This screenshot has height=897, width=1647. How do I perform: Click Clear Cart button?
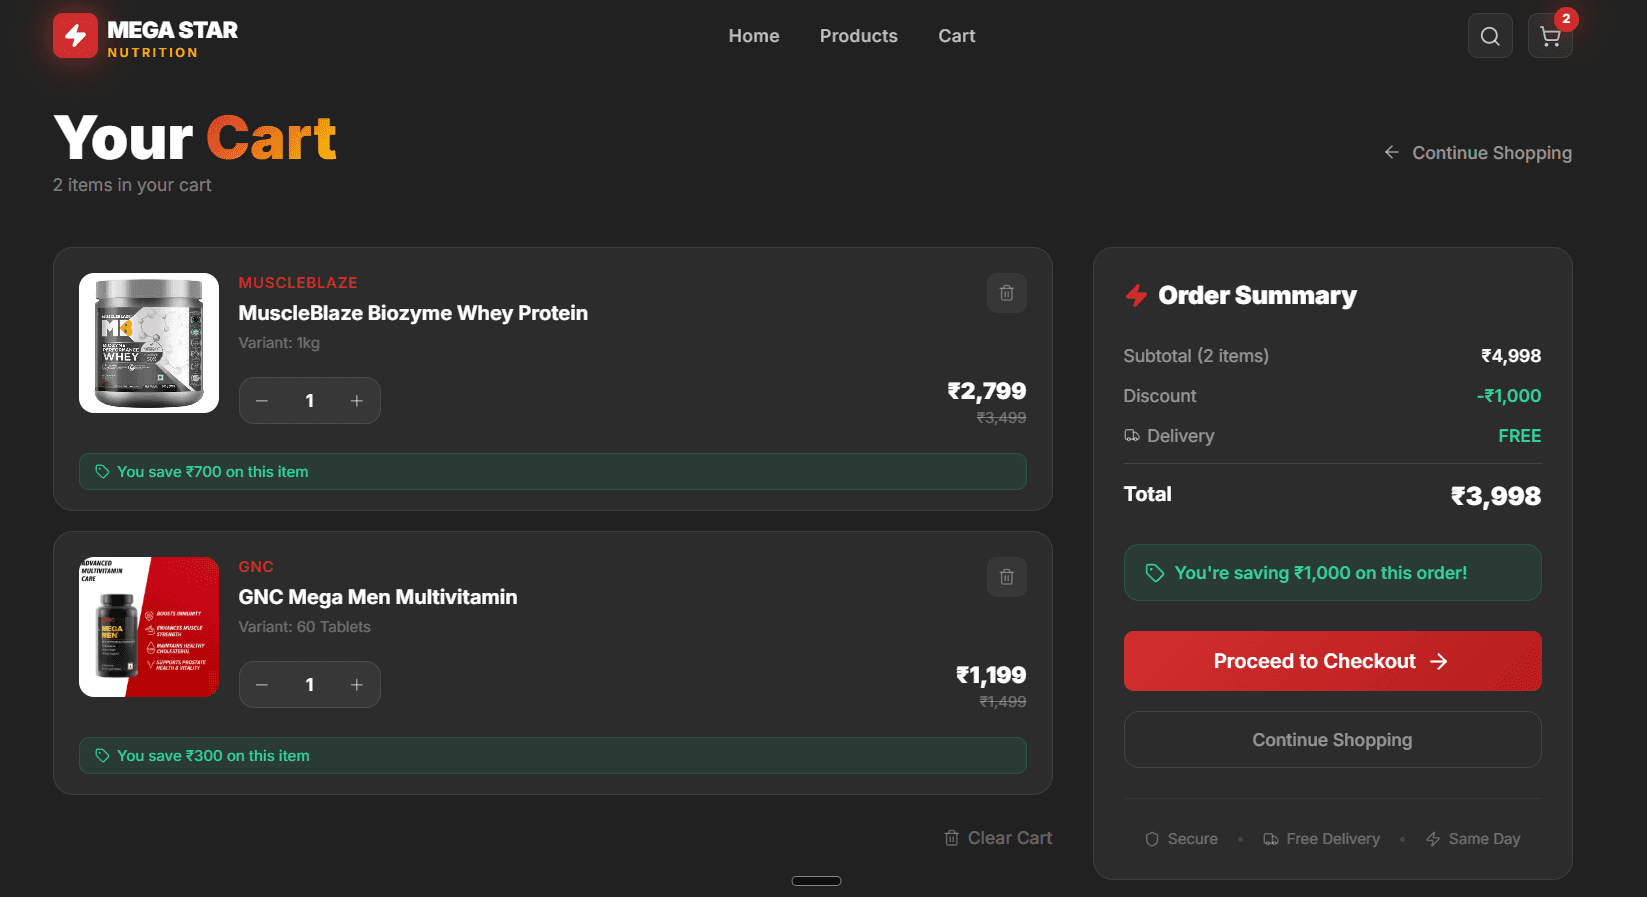click(998, 838)
